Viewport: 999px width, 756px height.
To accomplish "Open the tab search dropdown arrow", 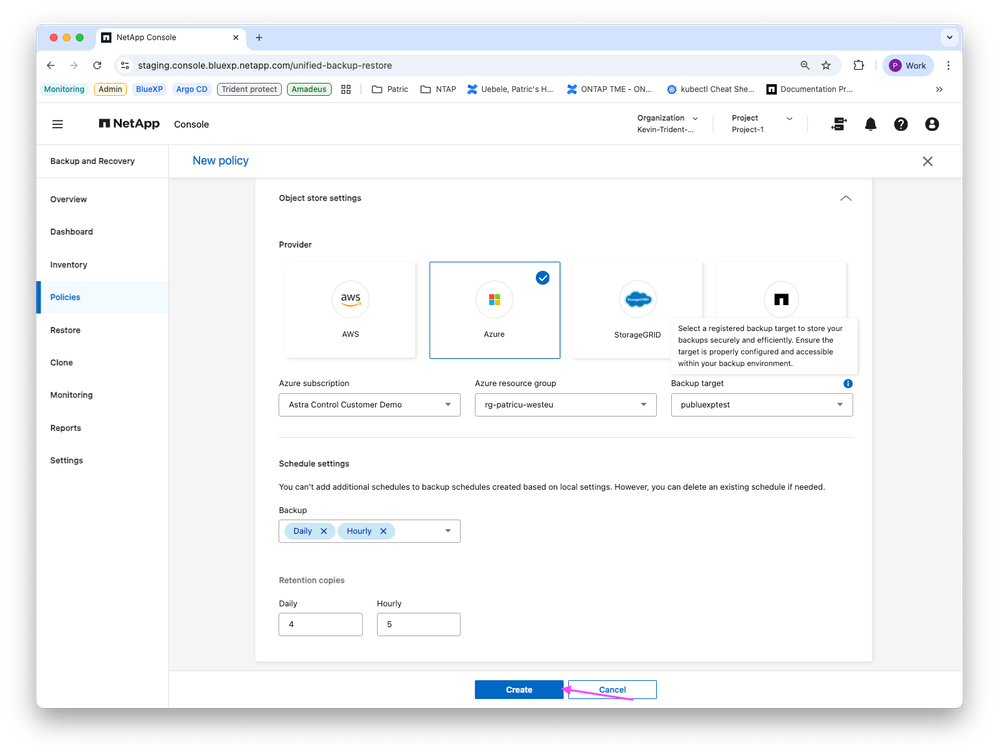I will 949,38.
